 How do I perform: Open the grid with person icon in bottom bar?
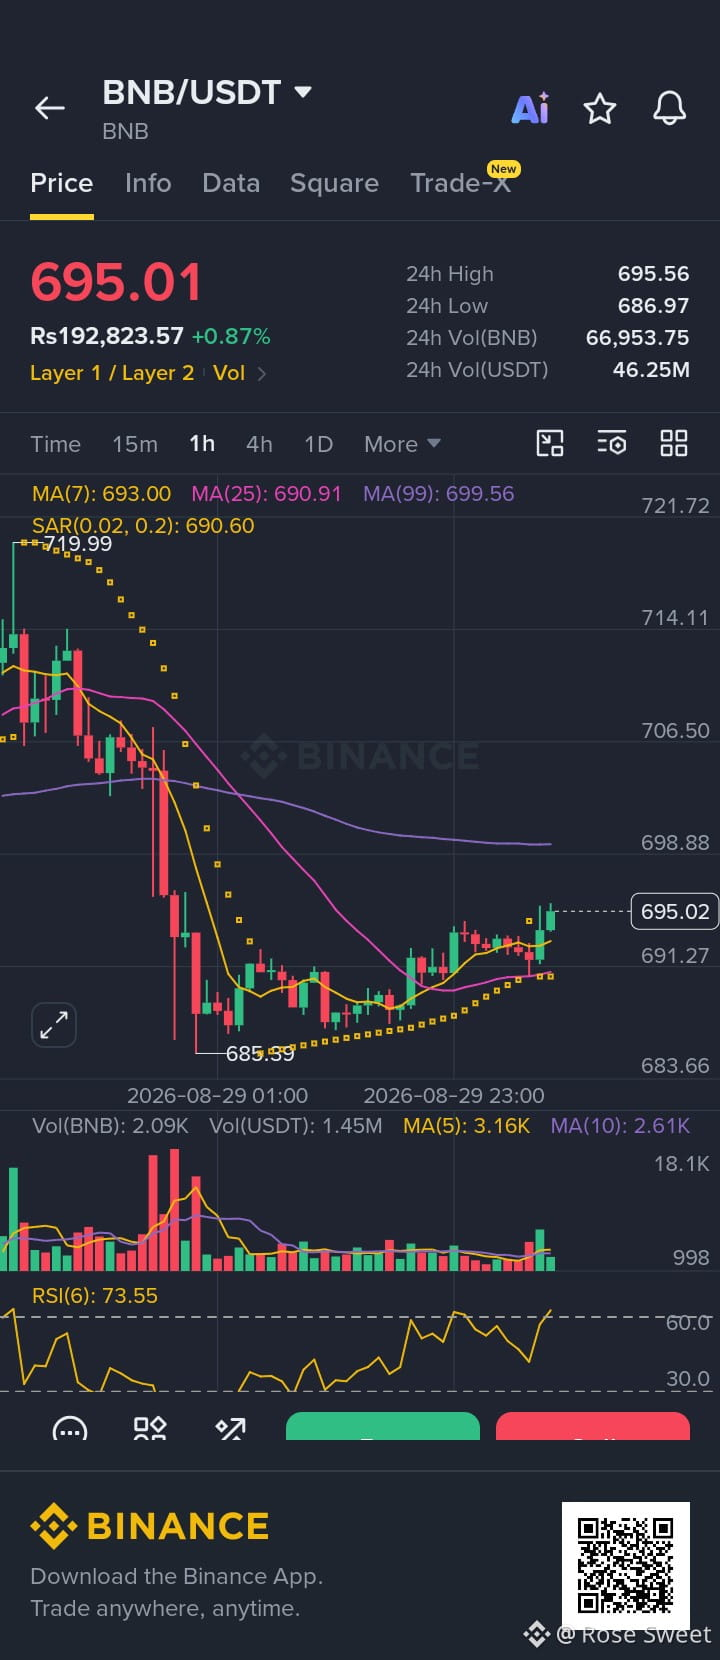pos(150,1428)
